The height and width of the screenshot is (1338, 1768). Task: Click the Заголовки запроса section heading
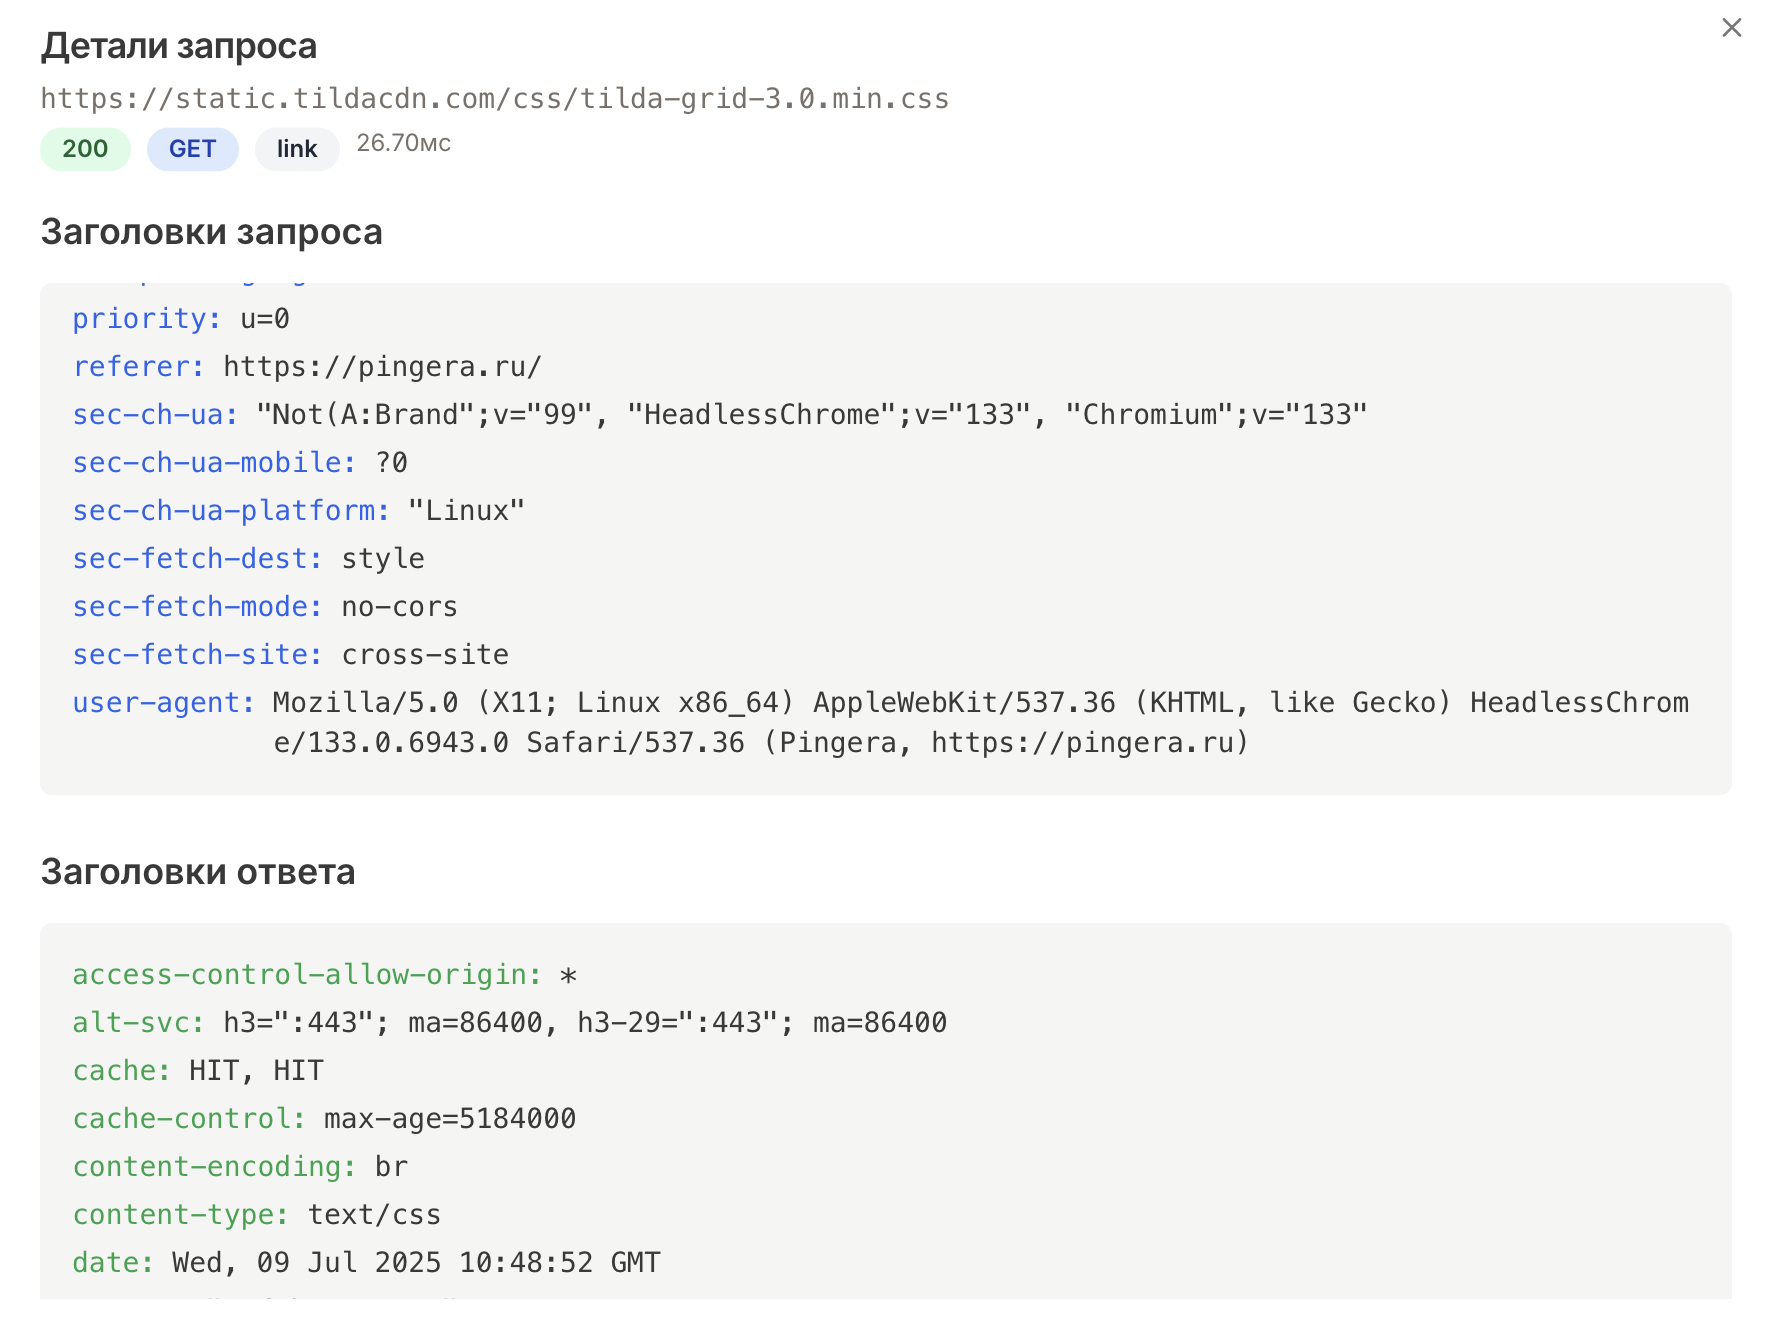(x=211, y=232)
